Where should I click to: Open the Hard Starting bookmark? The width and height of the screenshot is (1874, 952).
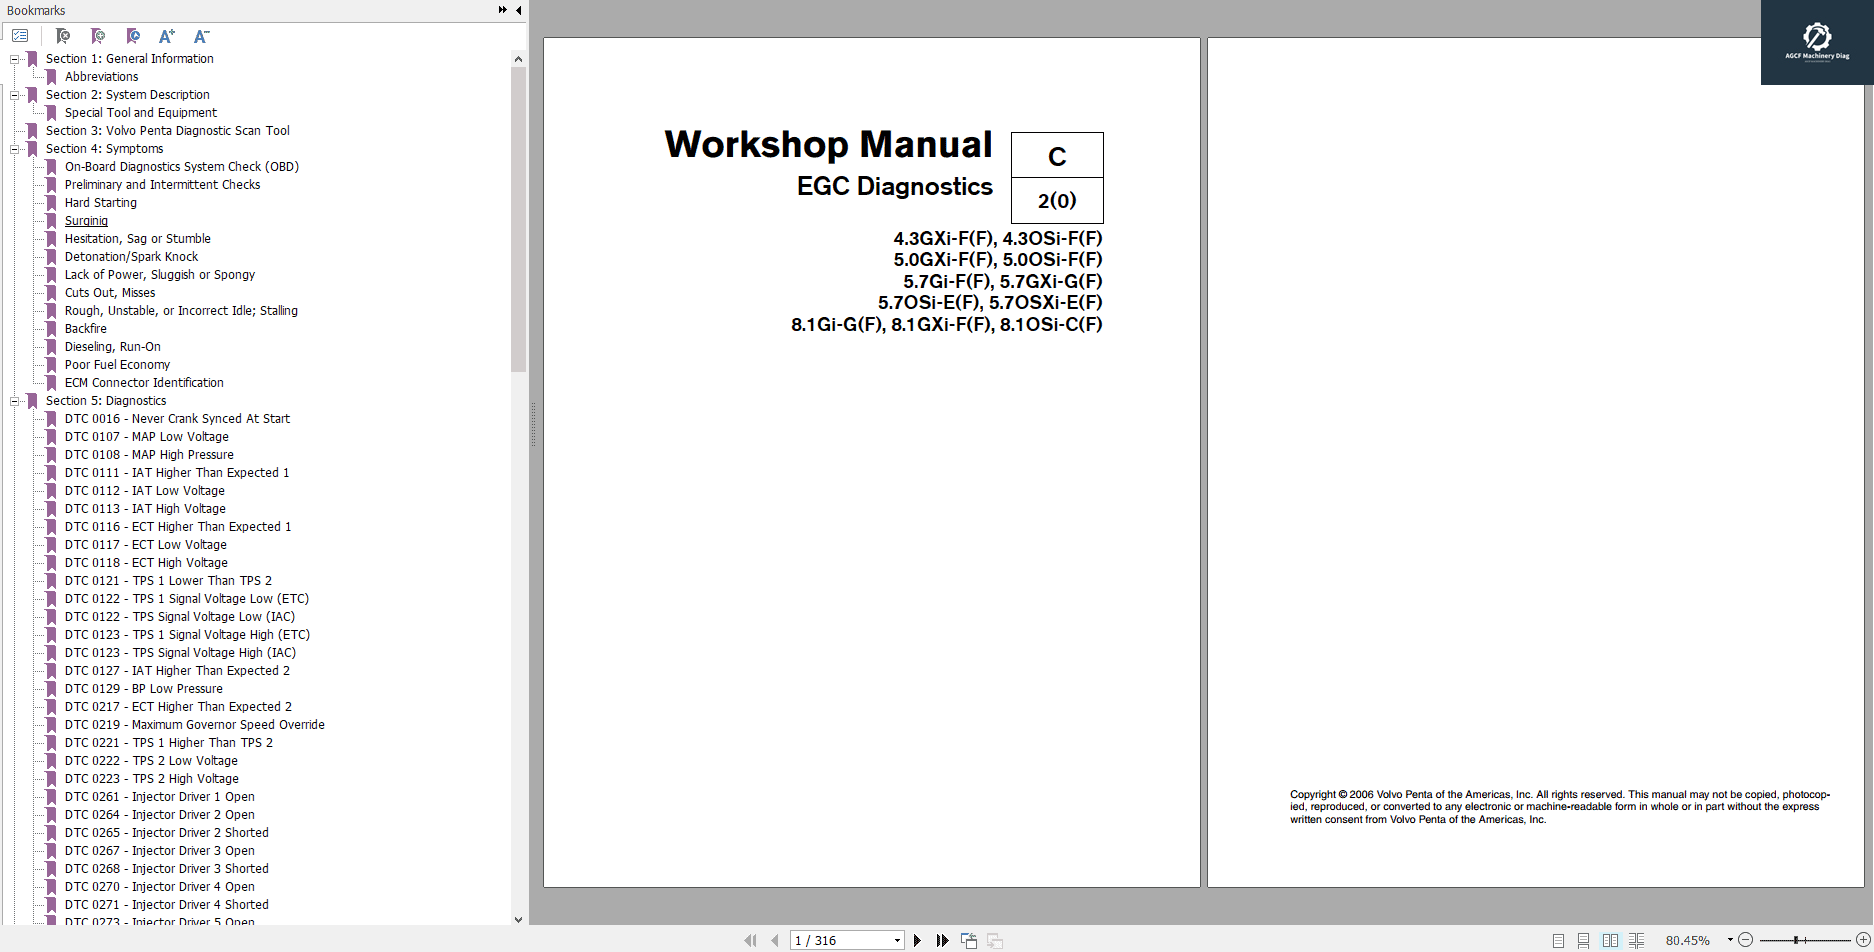click(x=101, y=202)
